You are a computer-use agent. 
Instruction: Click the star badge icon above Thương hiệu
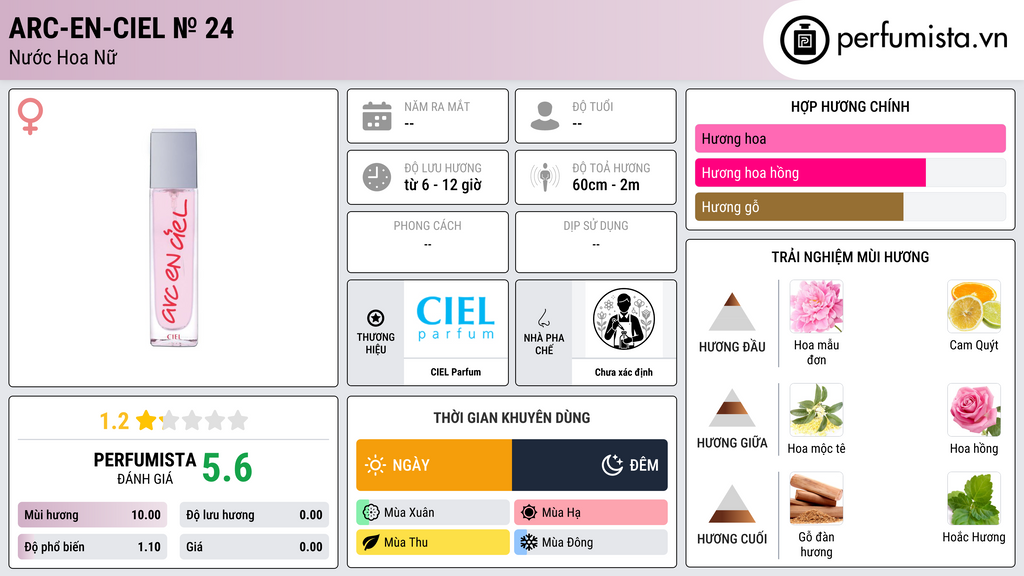376,318
